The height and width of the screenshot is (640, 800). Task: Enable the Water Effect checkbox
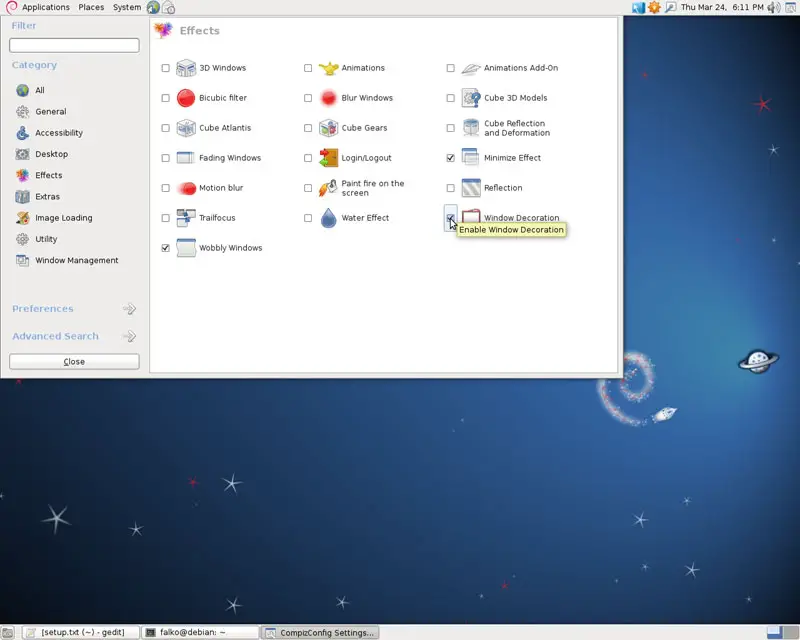(308, 218)
